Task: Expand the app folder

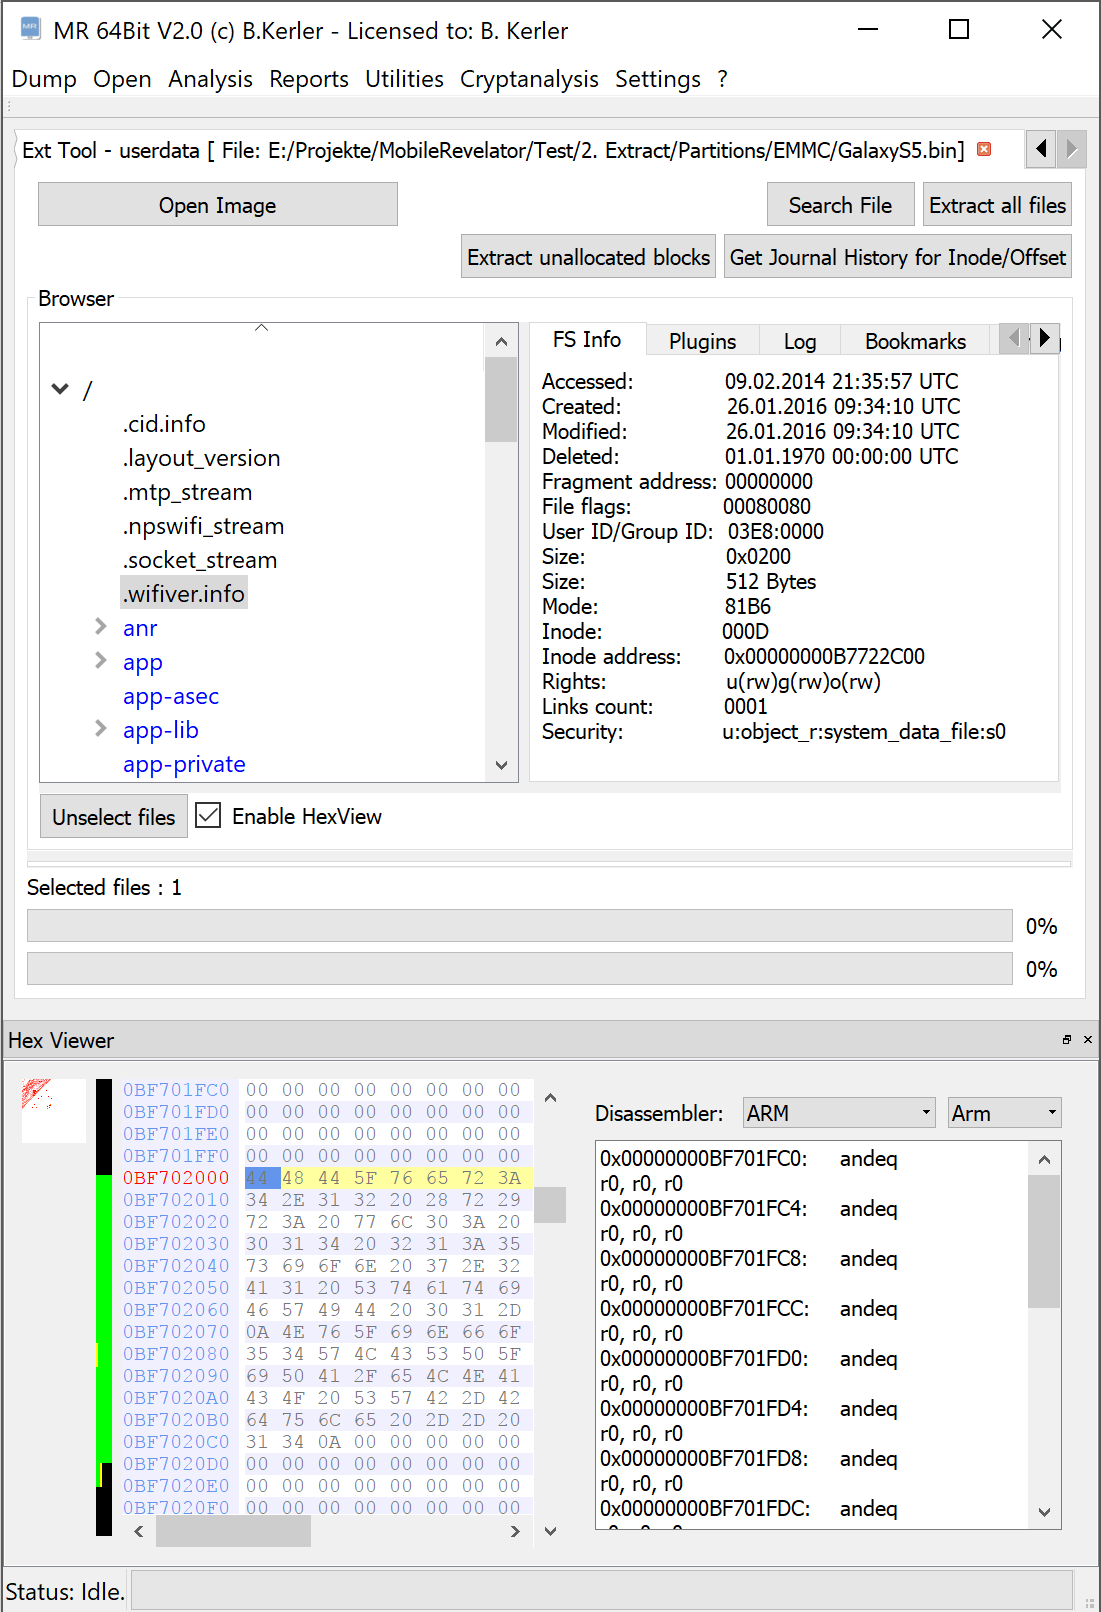Action: [100, 660]
